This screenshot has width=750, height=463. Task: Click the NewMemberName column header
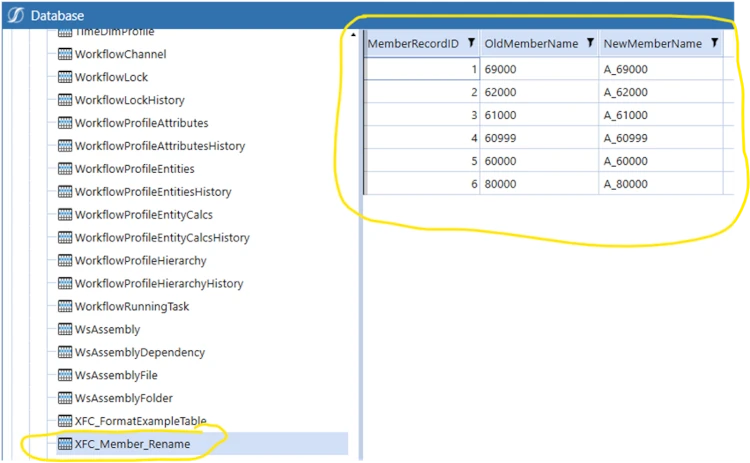coord(652,44)
